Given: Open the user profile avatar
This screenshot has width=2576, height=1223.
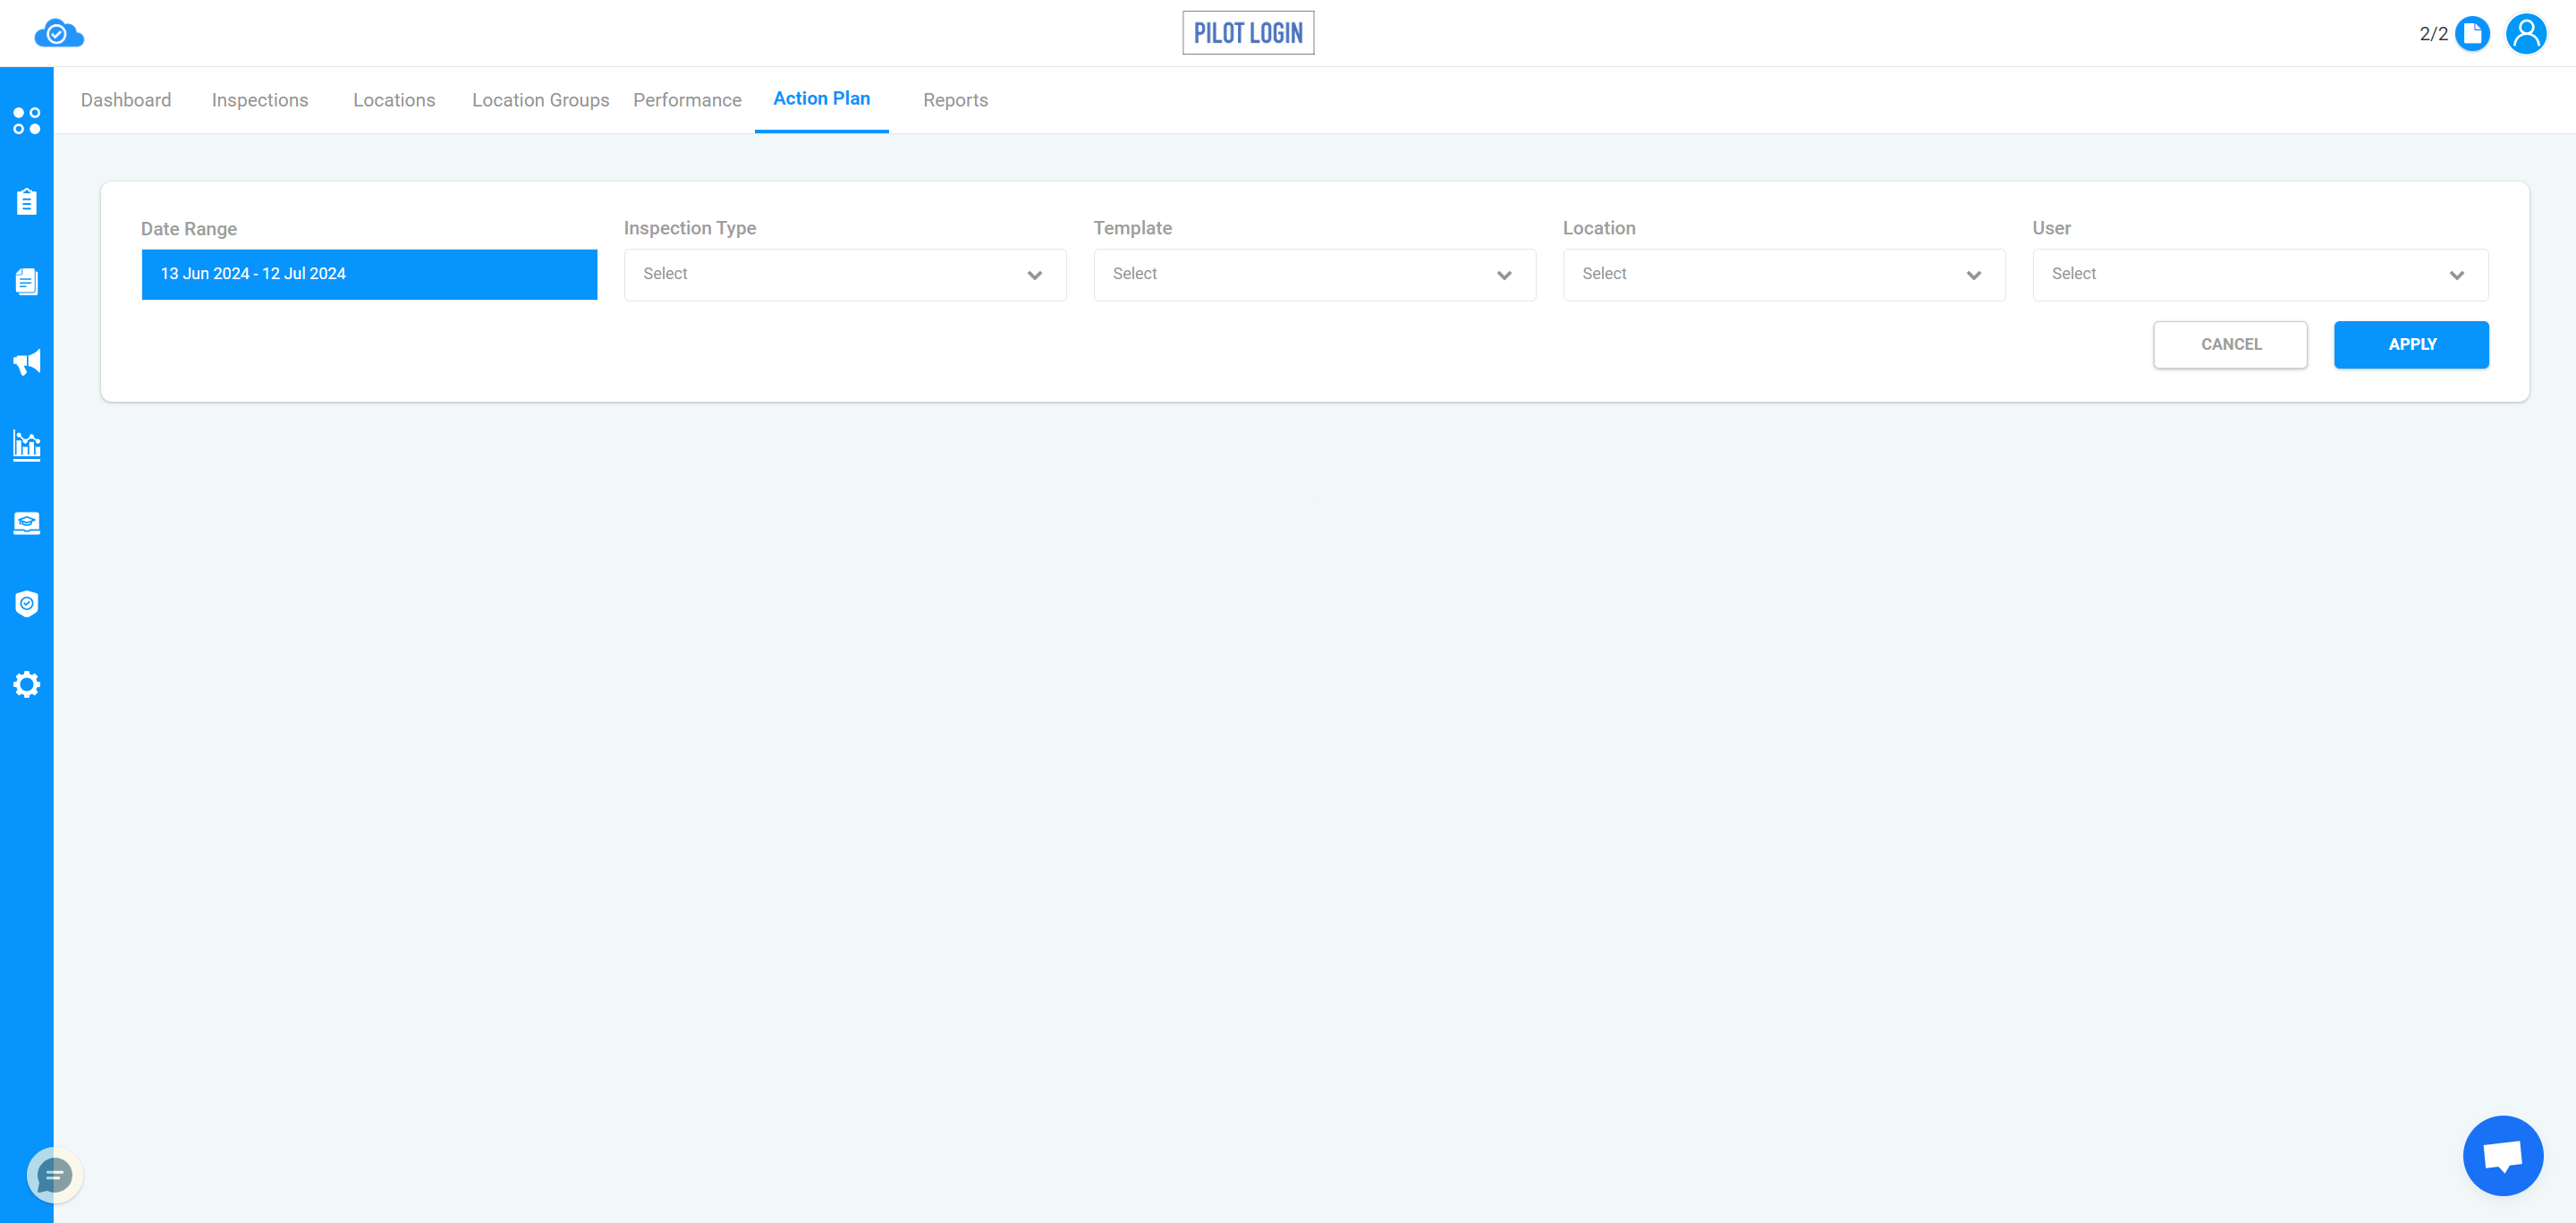Looking at the screenshot, I should [2526, 34].
